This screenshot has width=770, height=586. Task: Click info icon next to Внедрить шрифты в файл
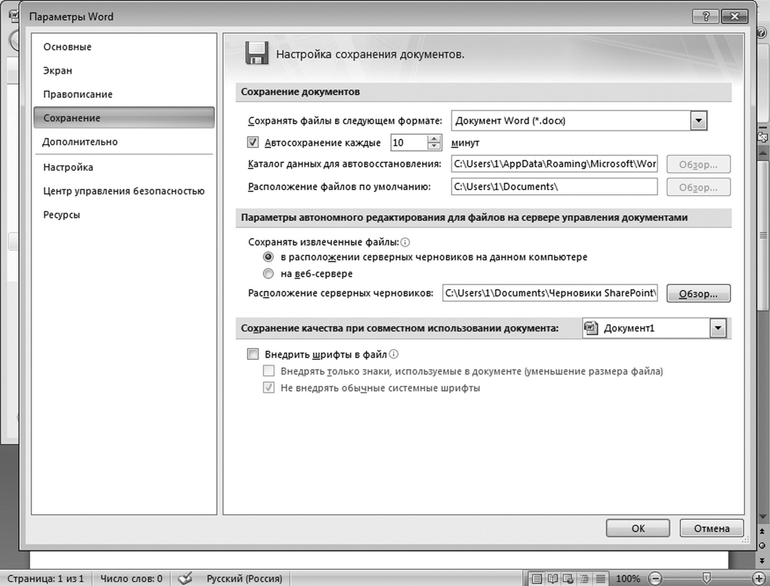(x=395, y=353)
